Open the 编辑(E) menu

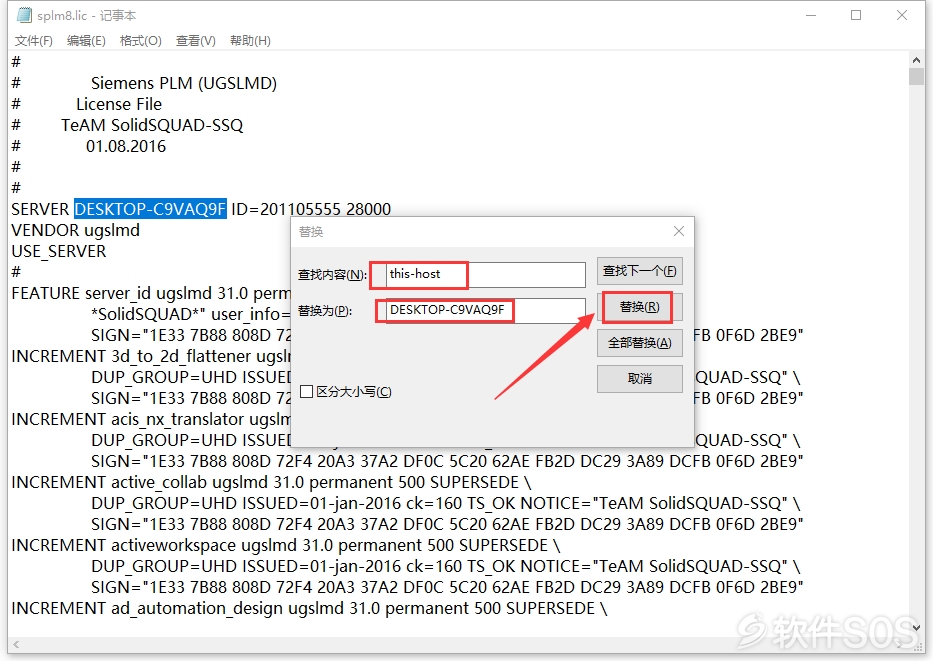pyautogui.click(x=86, y=40)
